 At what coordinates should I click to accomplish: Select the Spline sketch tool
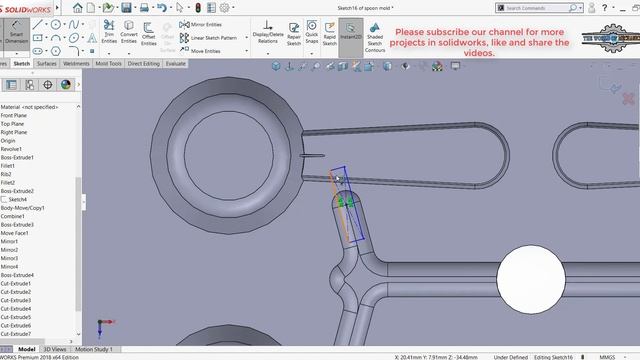pyautogui.click(x=74, y=24)
